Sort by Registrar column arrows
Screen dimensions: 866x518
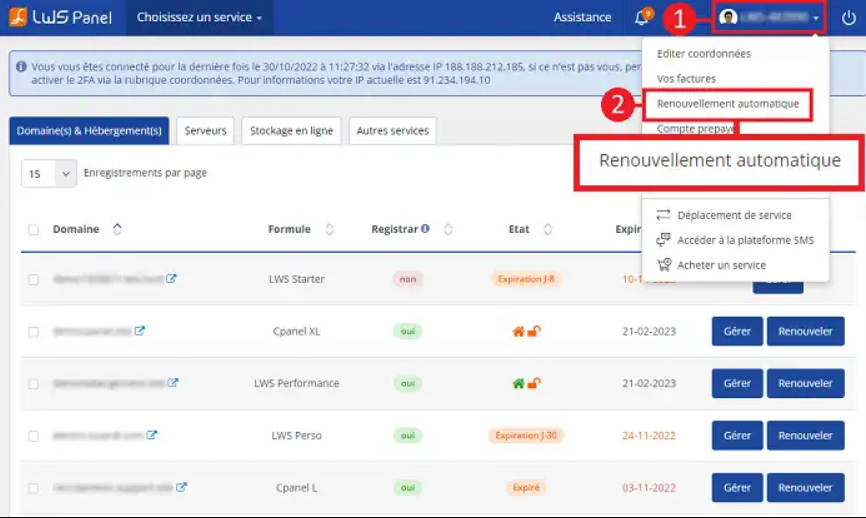tap(448, 229)
